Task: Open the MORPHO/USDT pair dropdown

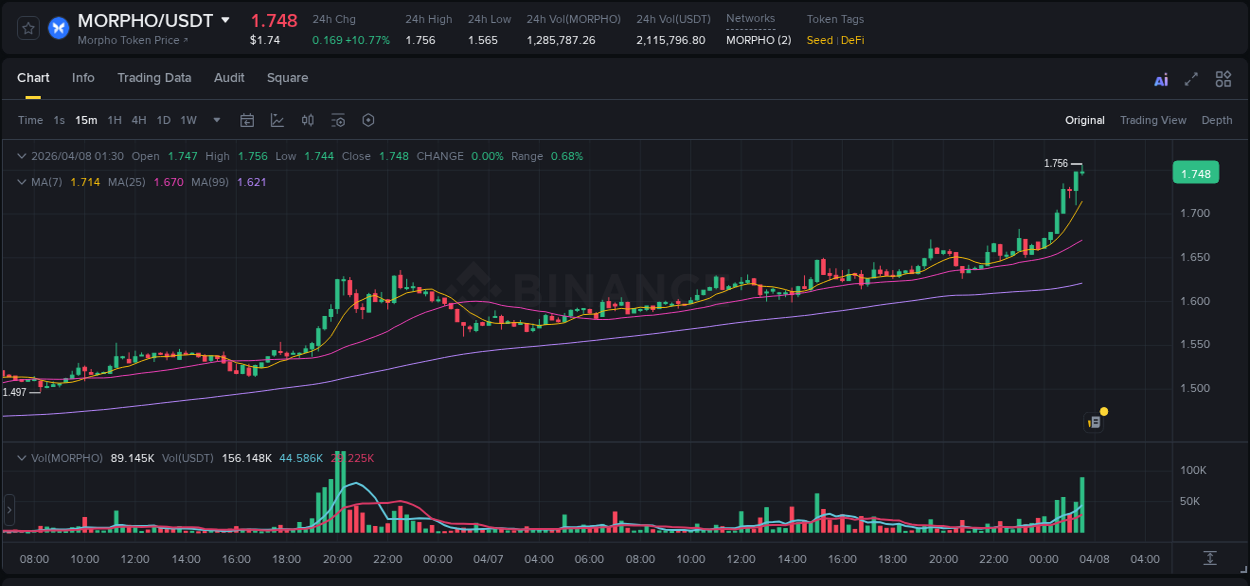Action: (x=227, y=19)
